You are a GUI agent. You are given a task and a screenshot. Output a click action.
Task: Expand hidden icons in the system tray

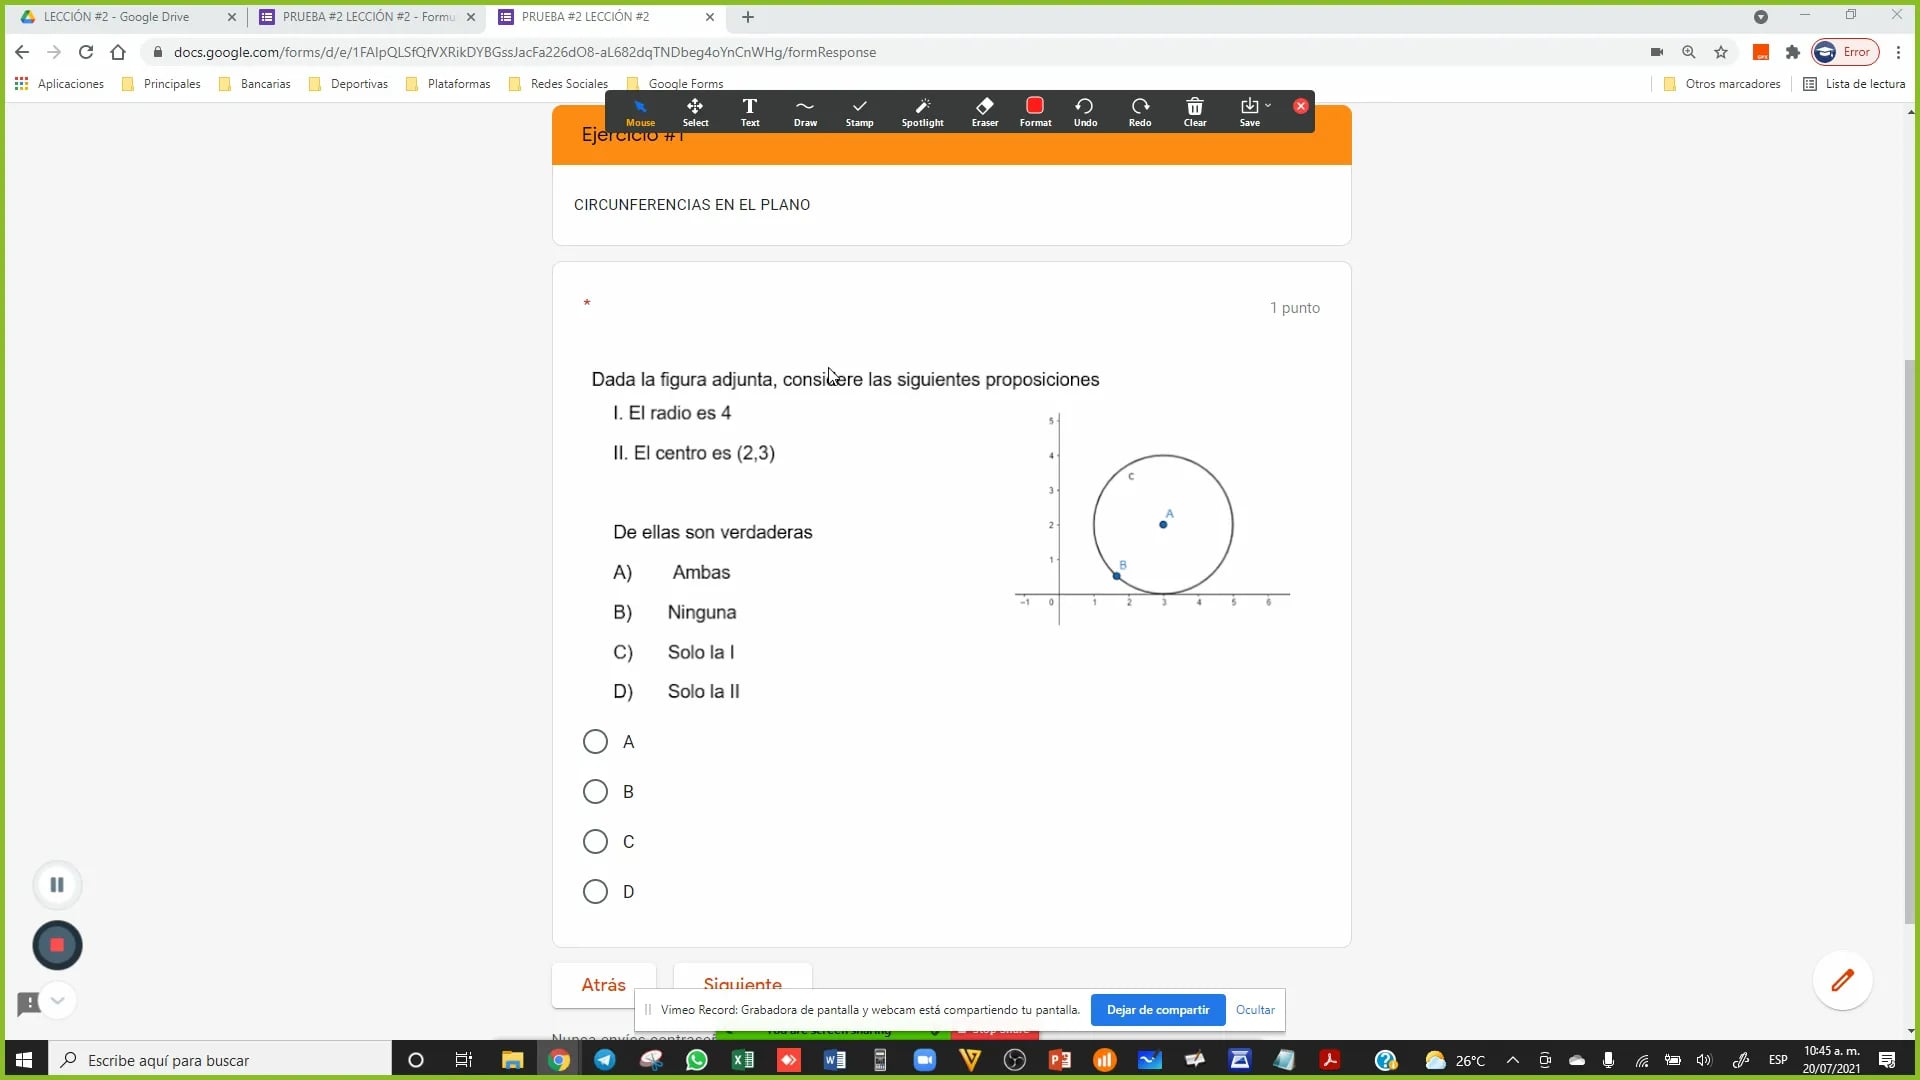(x=1513, y=1060)
